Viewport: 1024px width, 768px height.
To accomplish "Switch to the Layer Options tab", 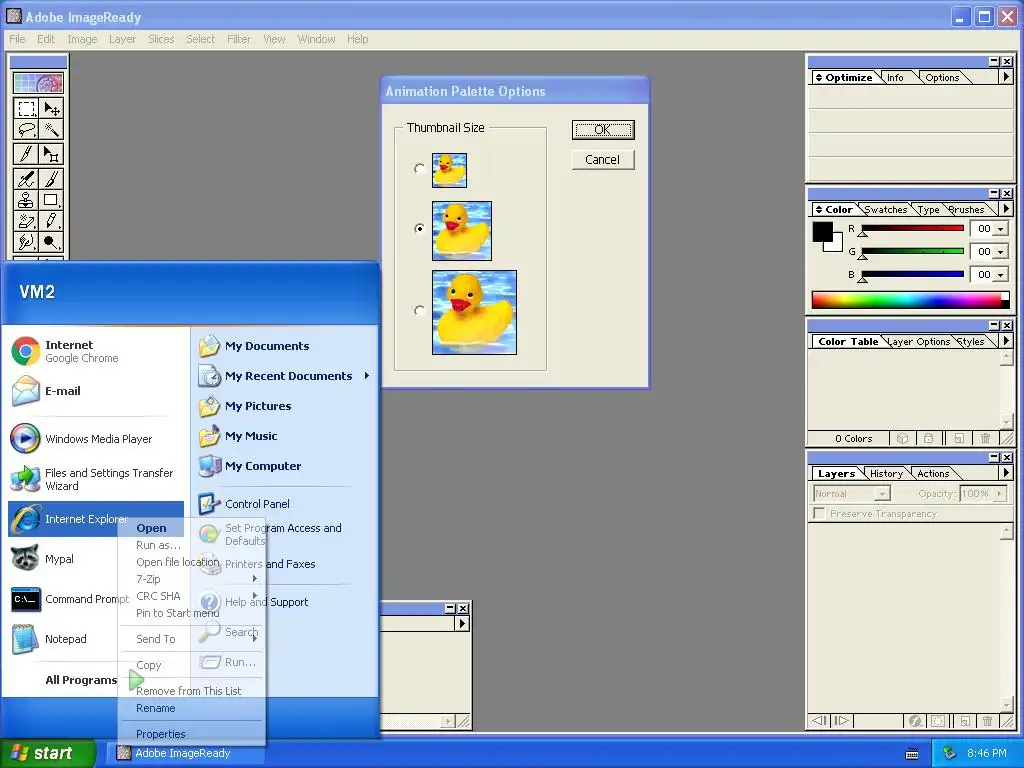I will click(920, 342).
